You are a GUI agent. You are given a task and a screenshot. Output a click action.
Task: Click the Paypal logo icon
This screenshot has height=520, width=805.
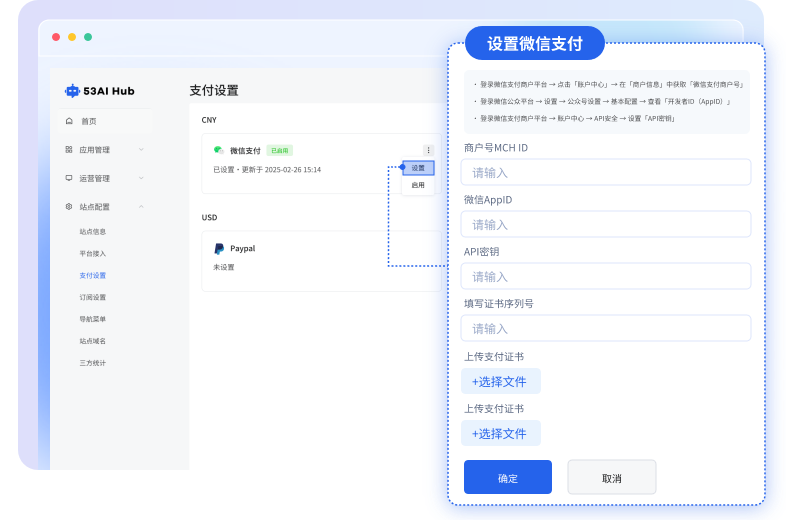[219, 249]
